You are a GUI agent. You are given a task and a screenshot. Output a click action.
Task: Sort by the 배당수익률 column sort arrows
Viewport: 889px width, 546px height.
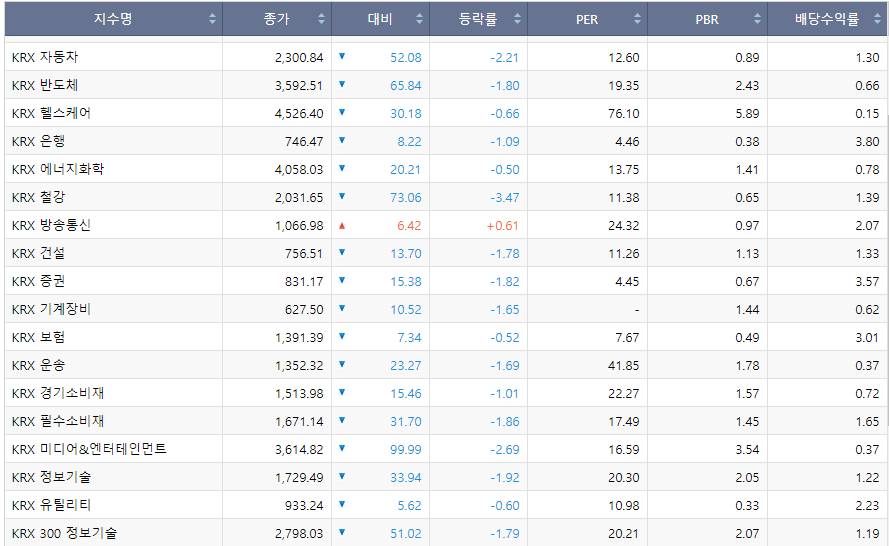click(x=878, y=19)
